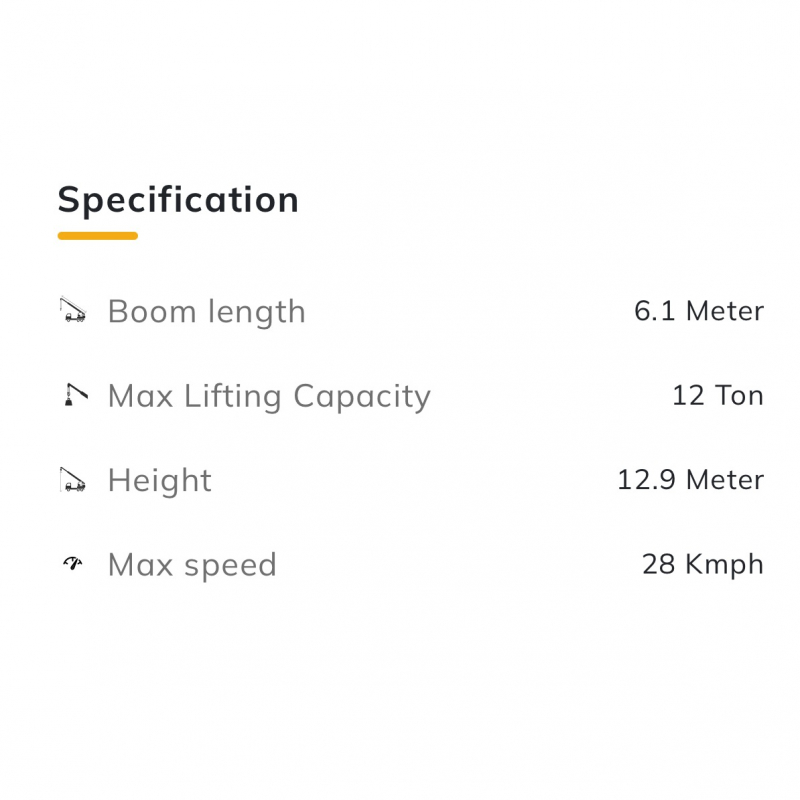Click the Kmph unit text
This screenshot has height=800, width=800.
pos(724,565)
